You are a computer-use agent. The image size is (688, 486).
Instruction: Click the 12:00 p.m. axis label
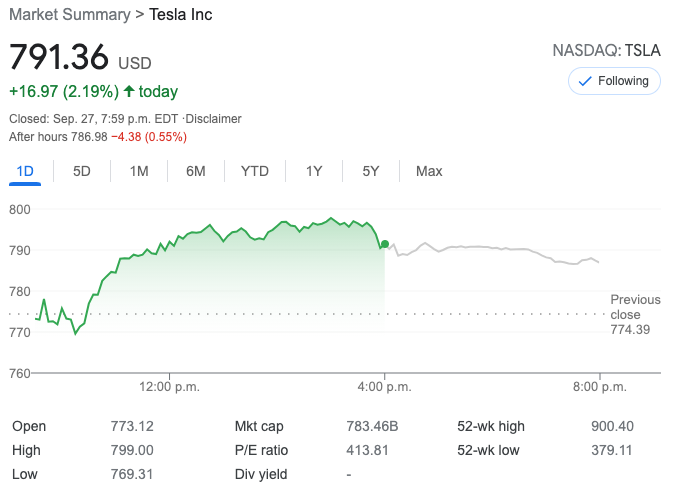pyautogui.click(x=169, y=387)
